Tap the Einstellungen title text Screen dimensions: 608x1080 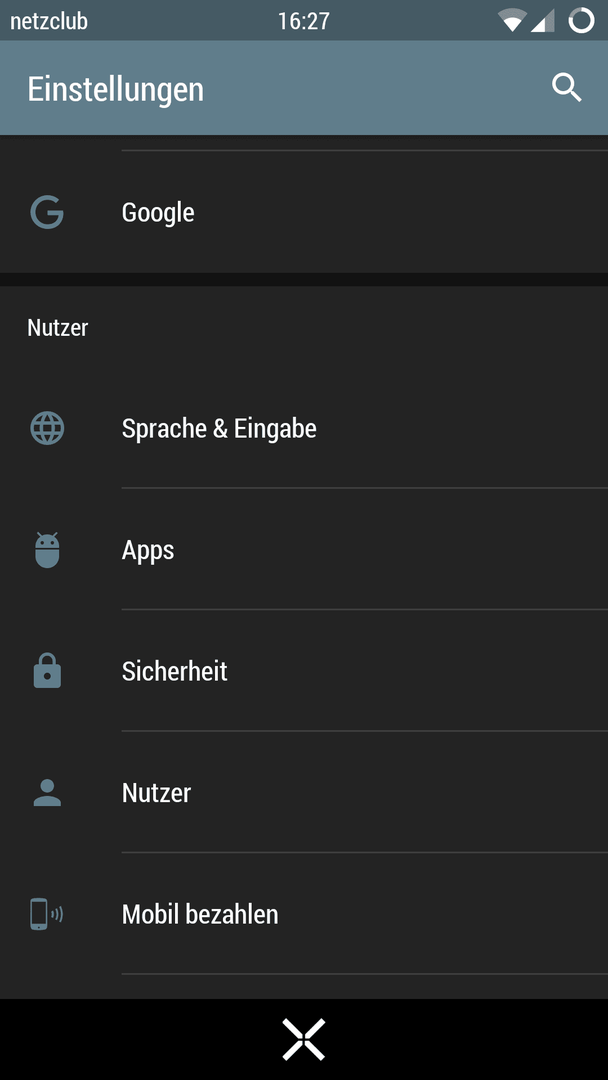click(116, 90)
